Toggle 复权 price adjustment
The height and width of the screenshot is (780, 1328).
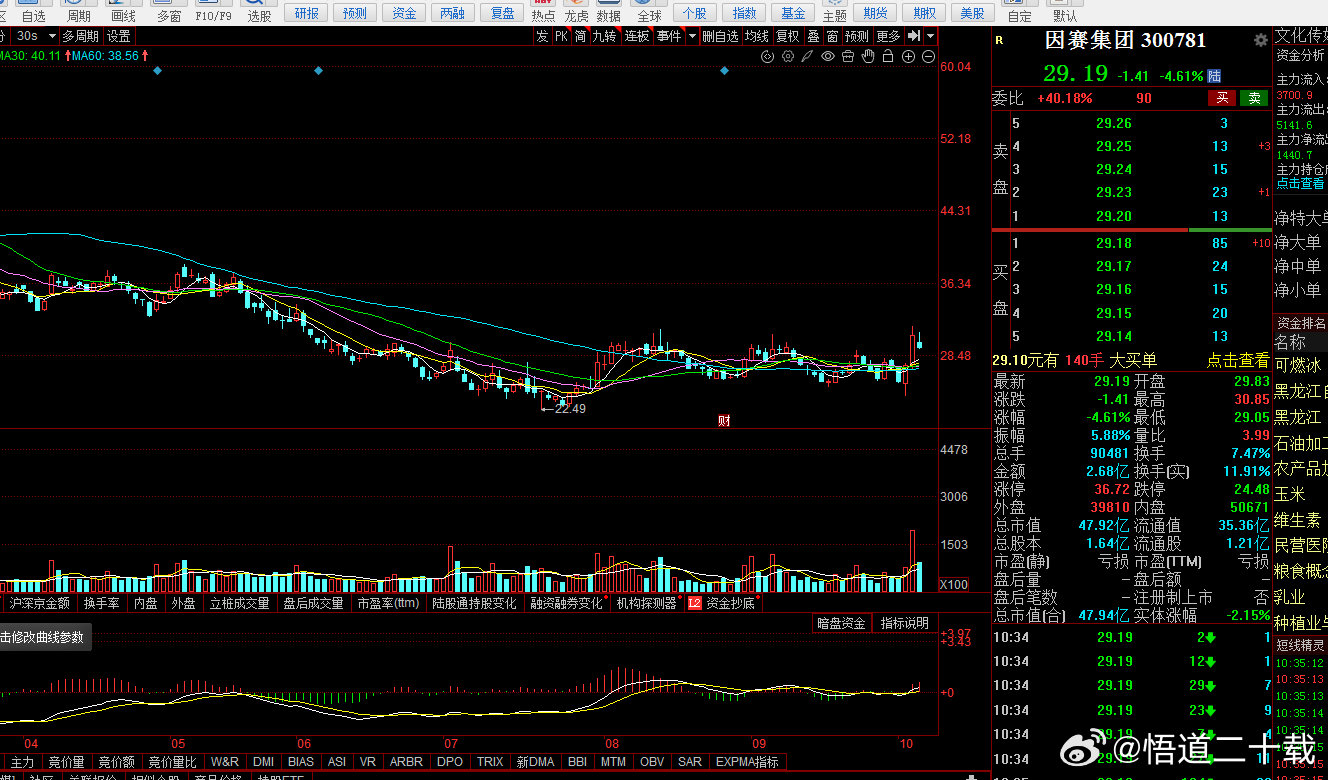(787, 36)
